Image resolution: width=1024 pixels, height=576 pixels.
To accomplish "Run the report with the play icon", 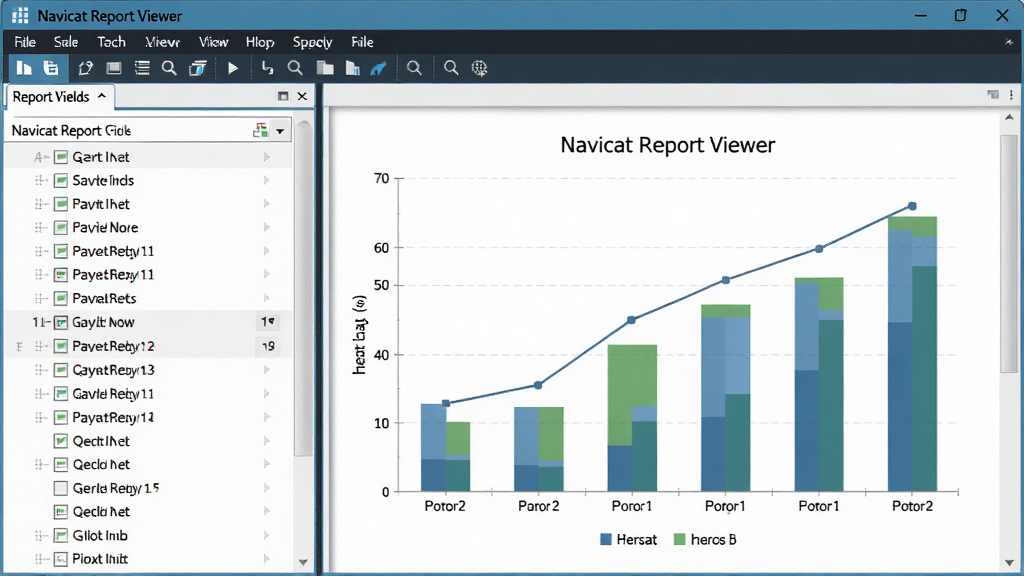I will coord(232,68).
